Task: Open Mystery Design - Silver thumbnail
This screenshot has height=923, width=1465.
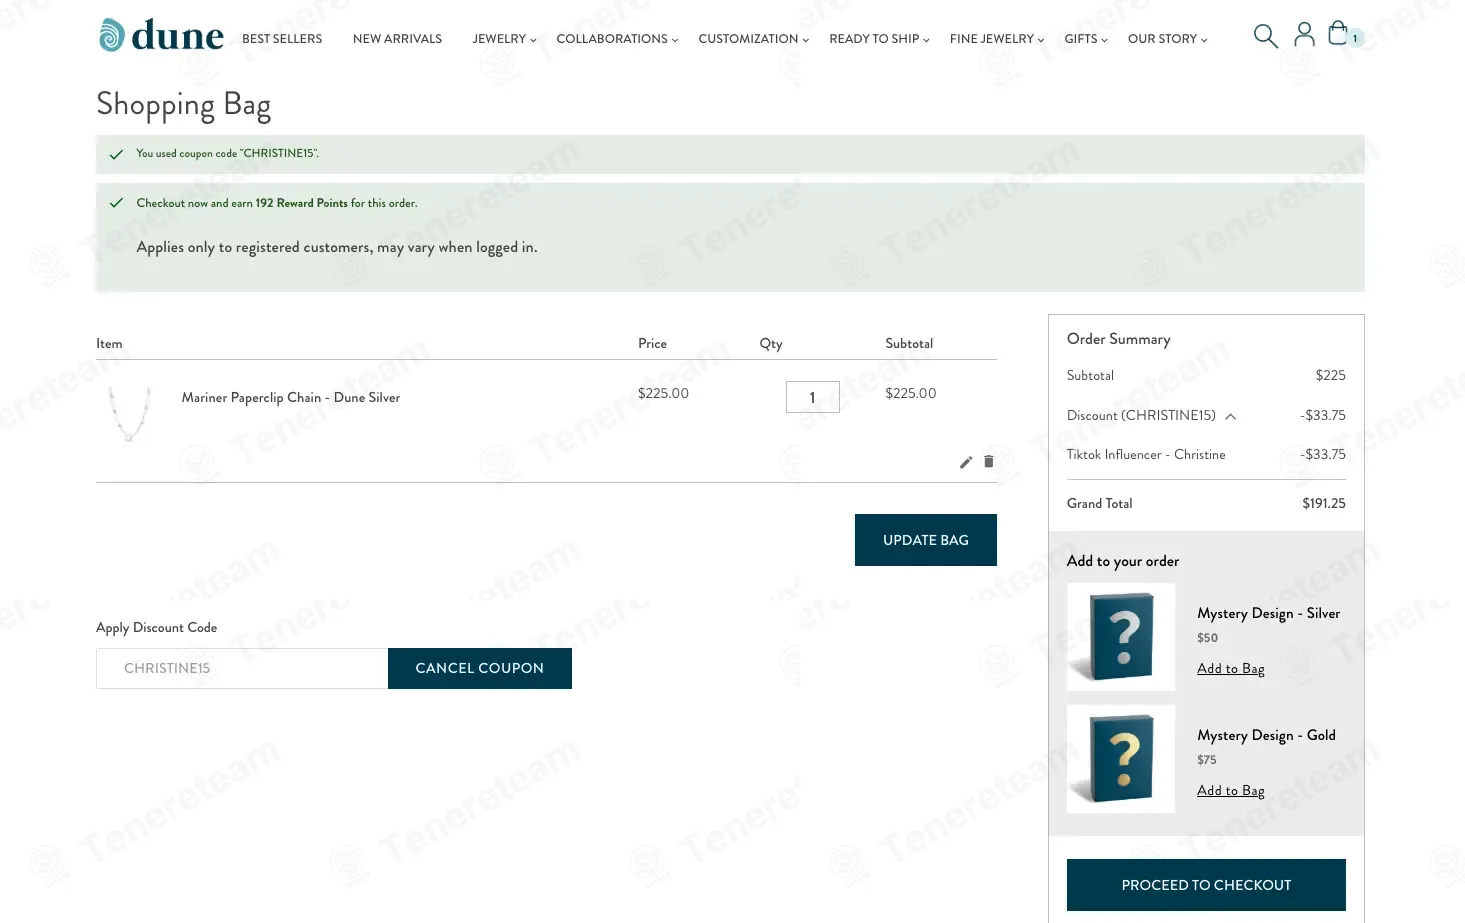Action: pyautogui.click(x=1121, y=637)
